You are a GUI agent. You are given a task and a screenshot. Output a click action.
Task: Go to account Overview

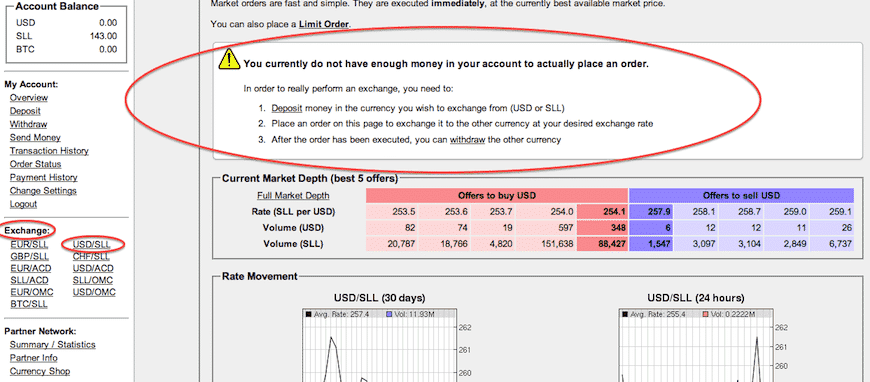pos(29,98)
